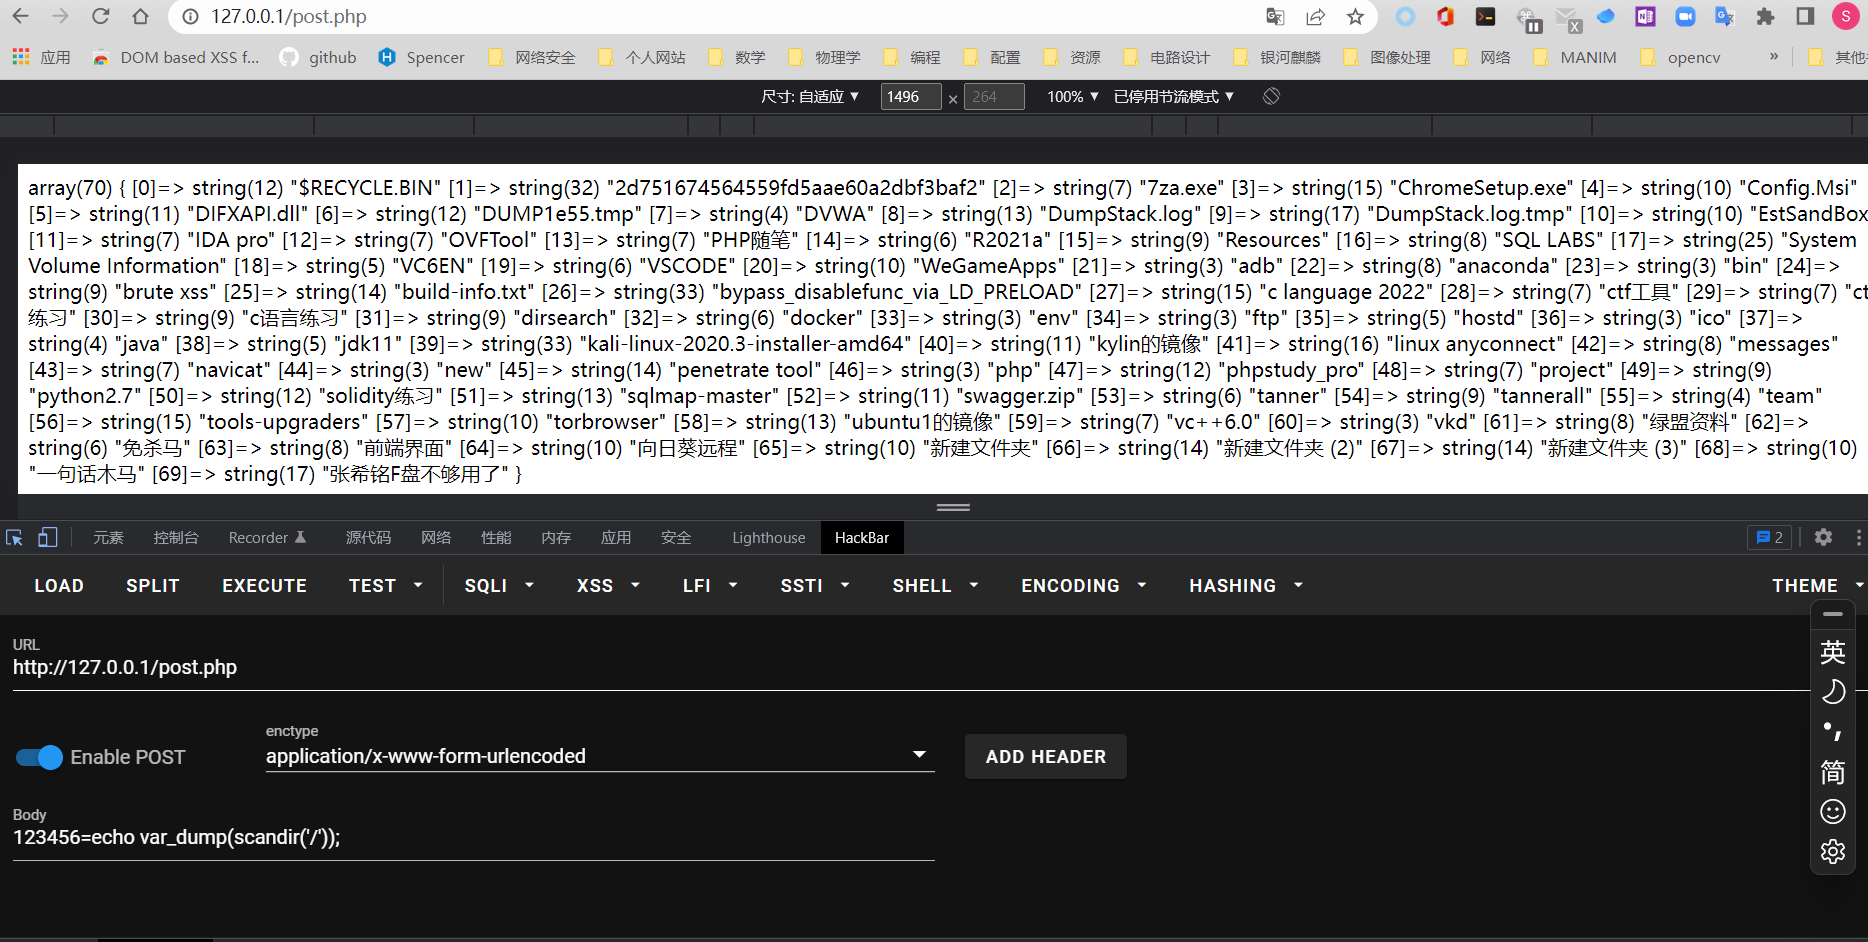Click the translate page icon in address bar

pos(1275,16)
